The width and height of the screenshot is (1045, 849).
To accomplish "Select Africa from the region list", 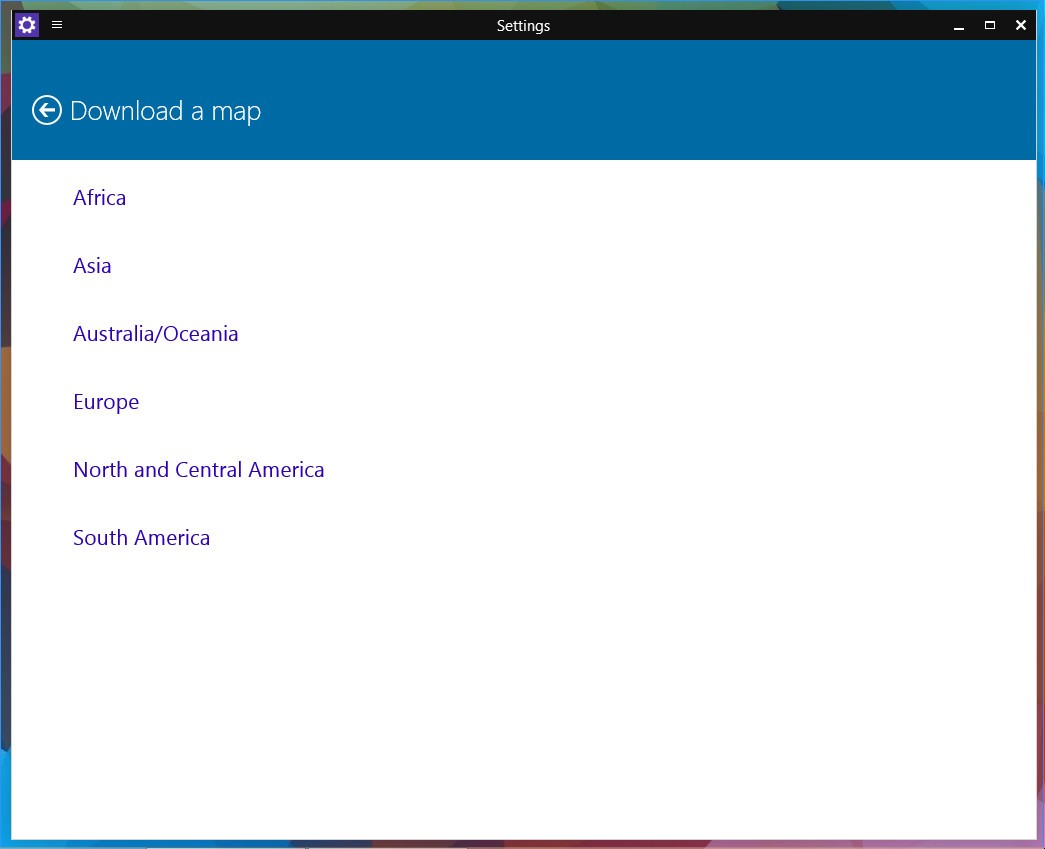I will coord(99,198).
